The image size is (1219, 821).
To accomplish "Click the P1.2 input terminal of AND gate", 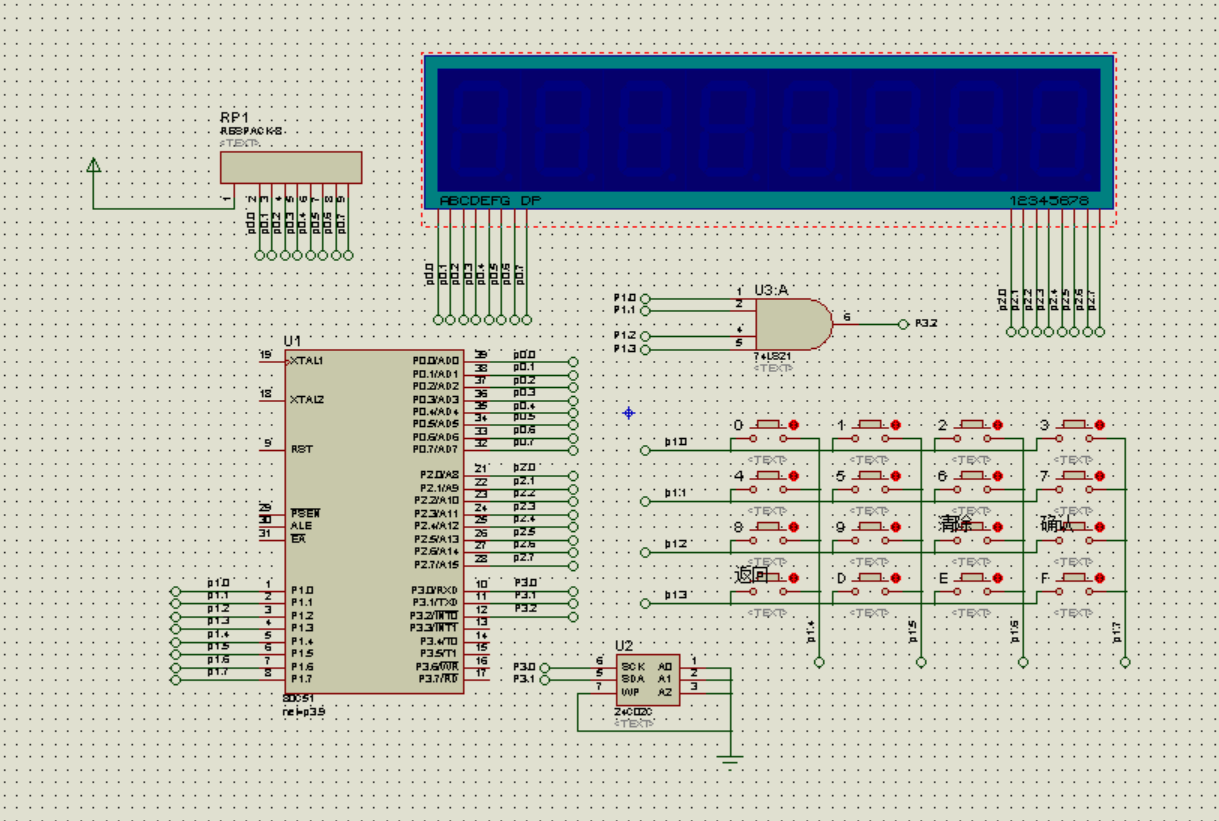I will [x=645, y=337].
